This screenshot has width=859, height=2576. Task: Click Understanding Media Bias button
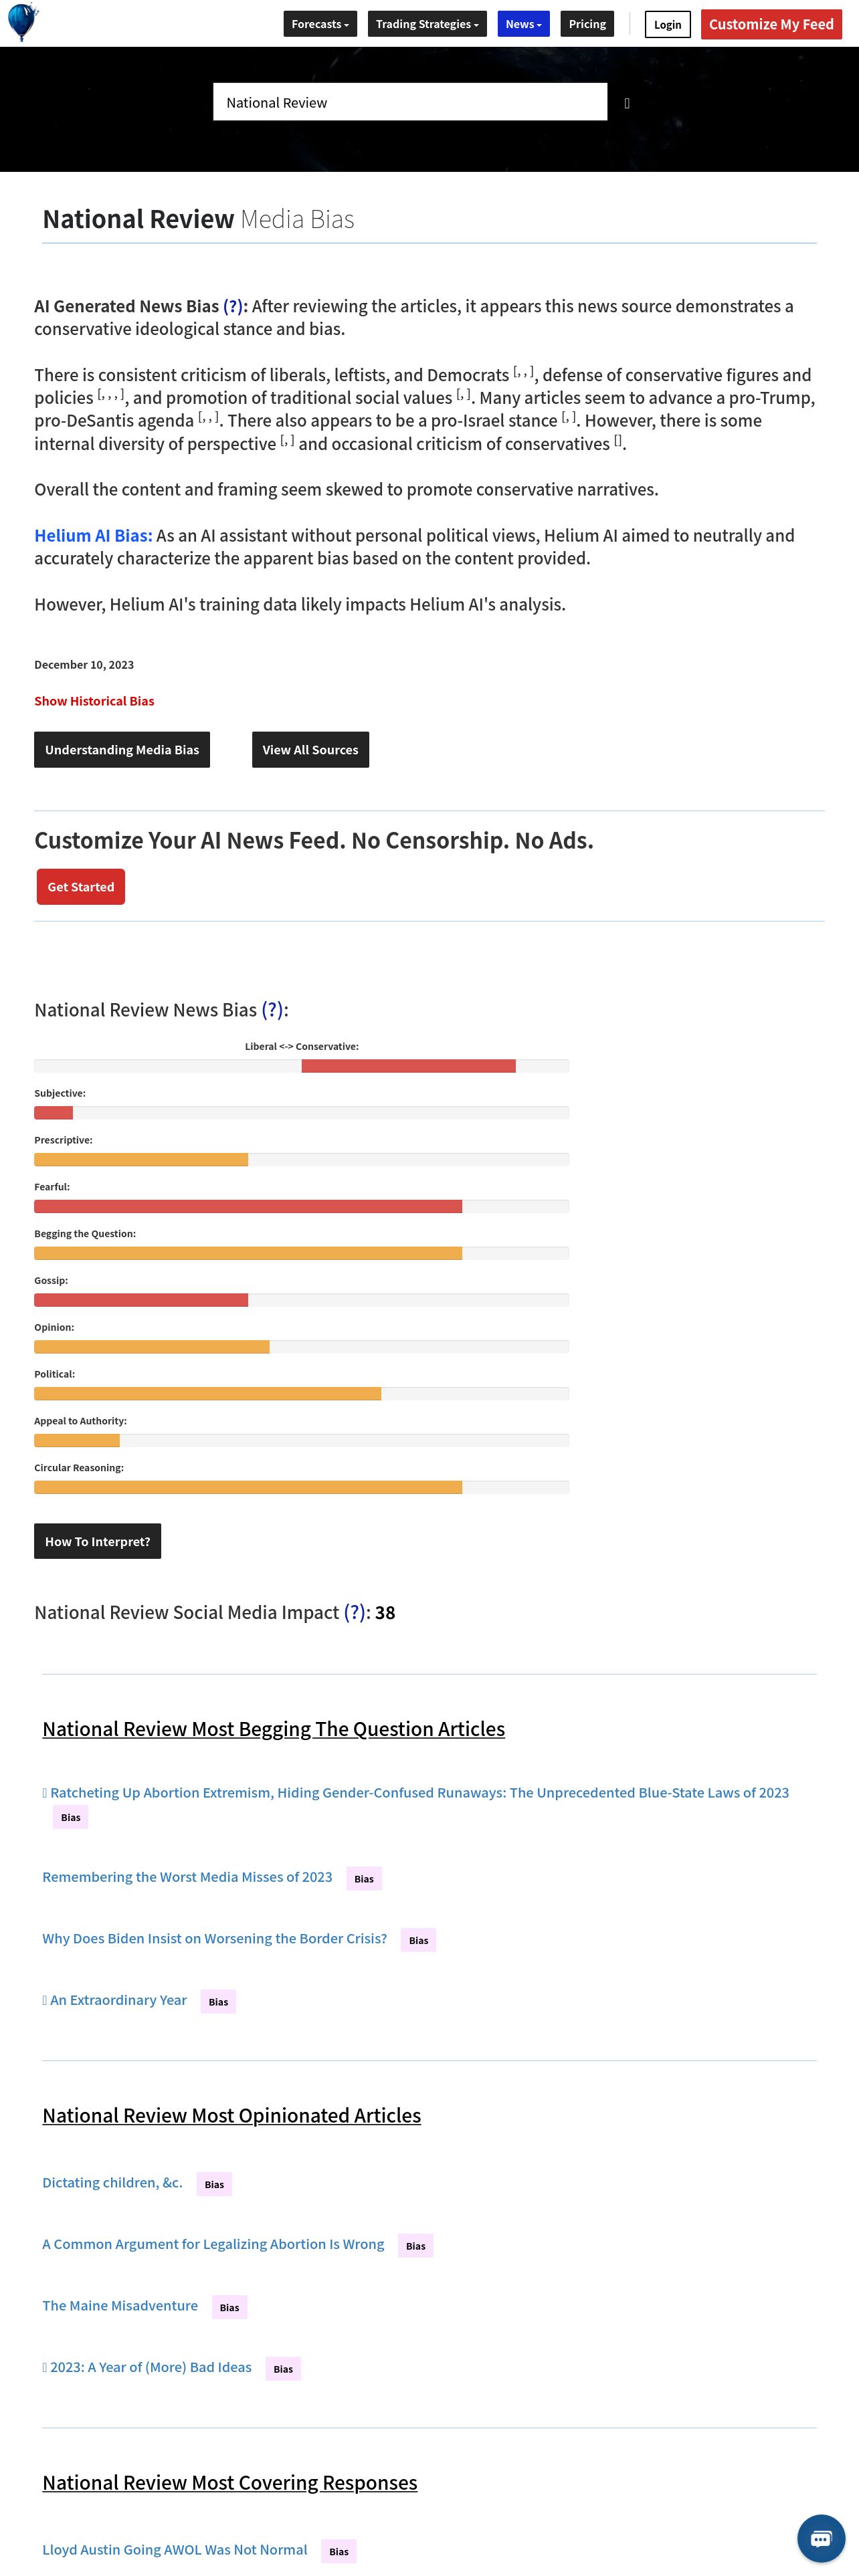point(122,750)
